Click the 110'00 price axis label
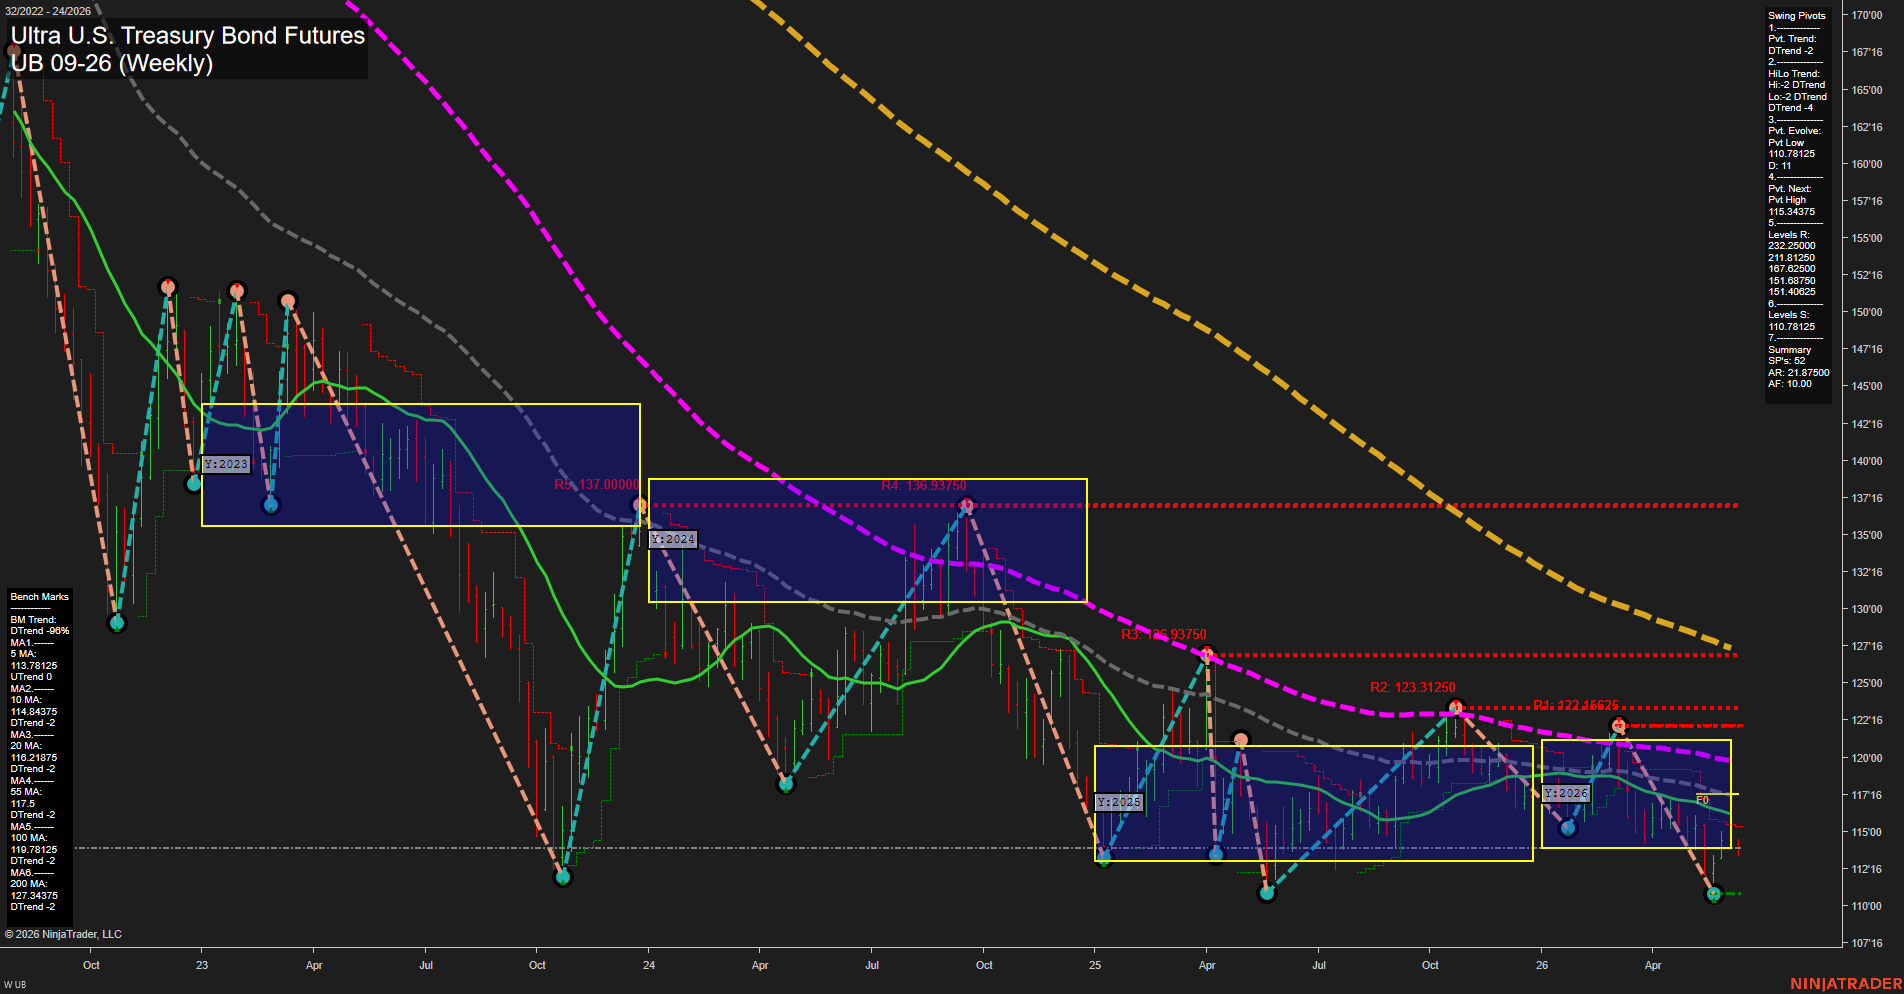Image resolution: width=1904 pixels, height=994 pixels. (x=1866, y=906)
